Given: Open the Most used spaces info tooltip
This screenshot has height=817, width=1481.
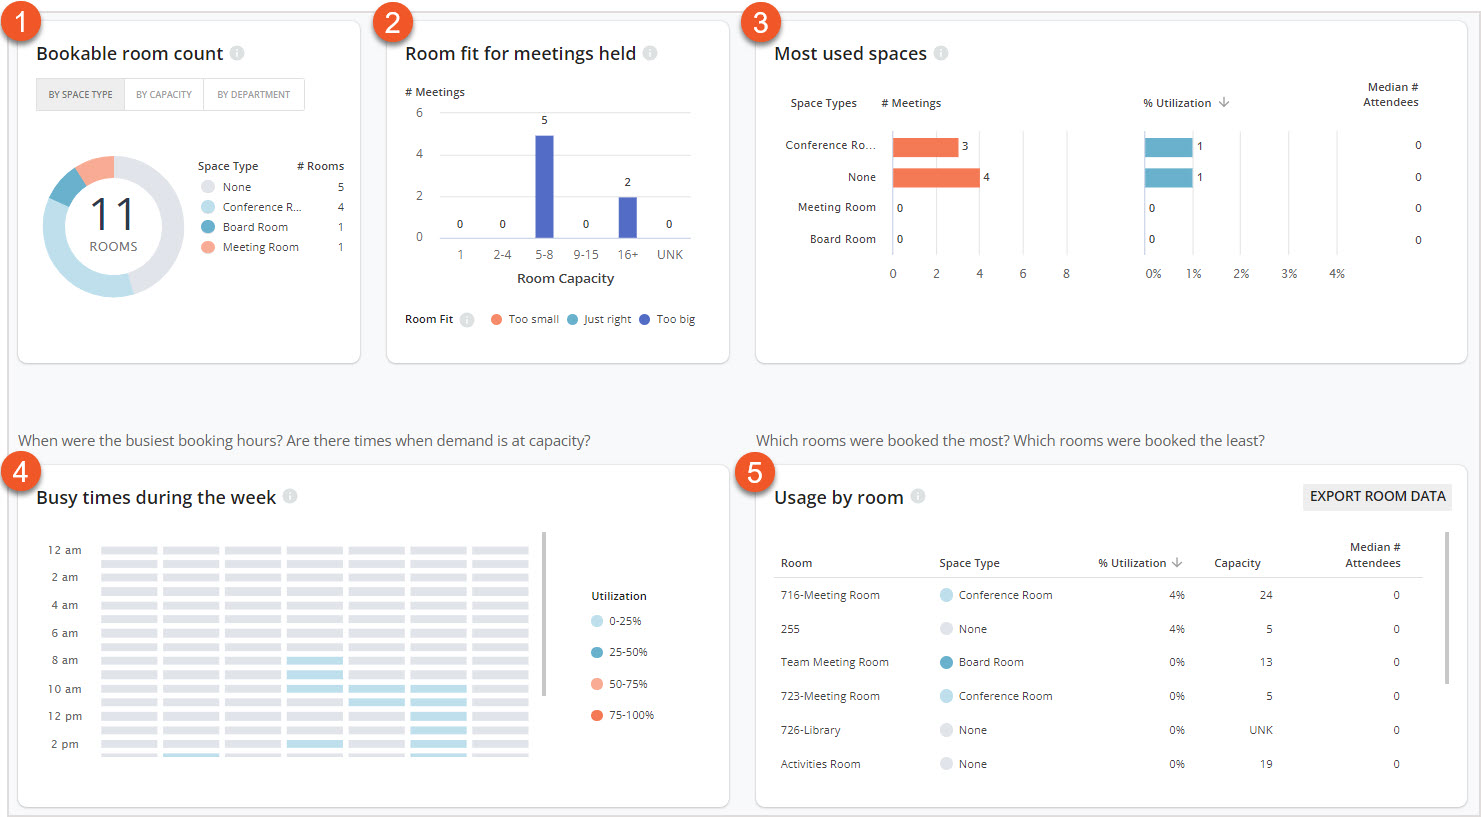Looking at the screenshot, I should pyautogui.click(x=940, y=54).
